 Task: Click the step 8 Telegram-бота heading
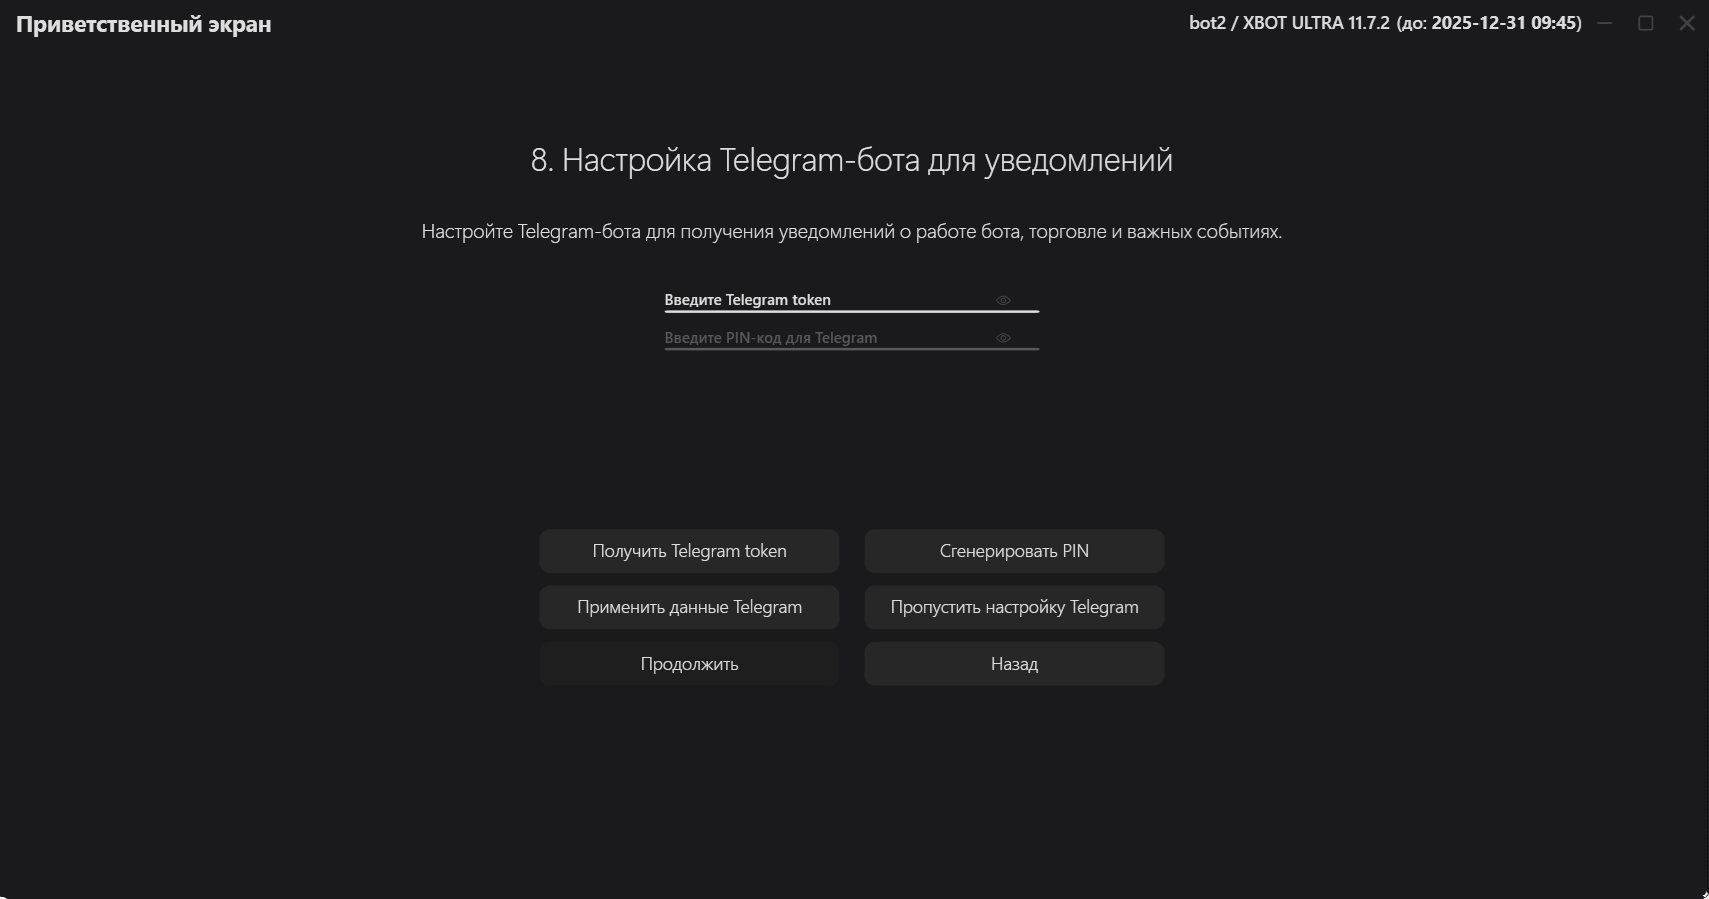(x=851, y=160)
